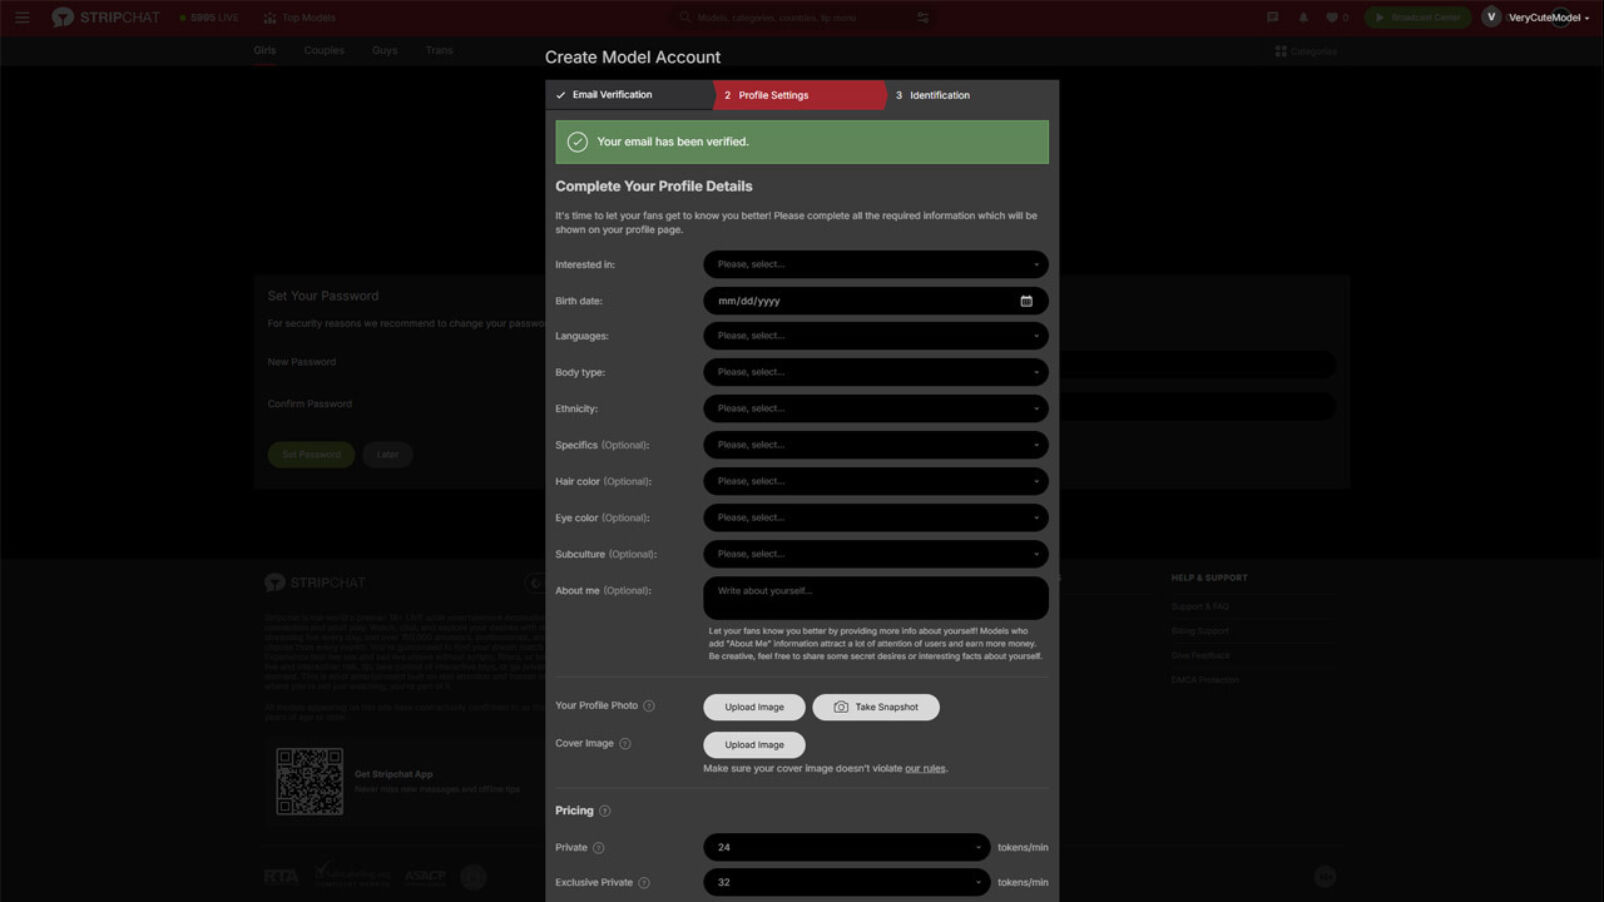The width and height of the screenshot is (1604, 902).
Task: Click into the About me text area
Action: click(x=875, y=598)
